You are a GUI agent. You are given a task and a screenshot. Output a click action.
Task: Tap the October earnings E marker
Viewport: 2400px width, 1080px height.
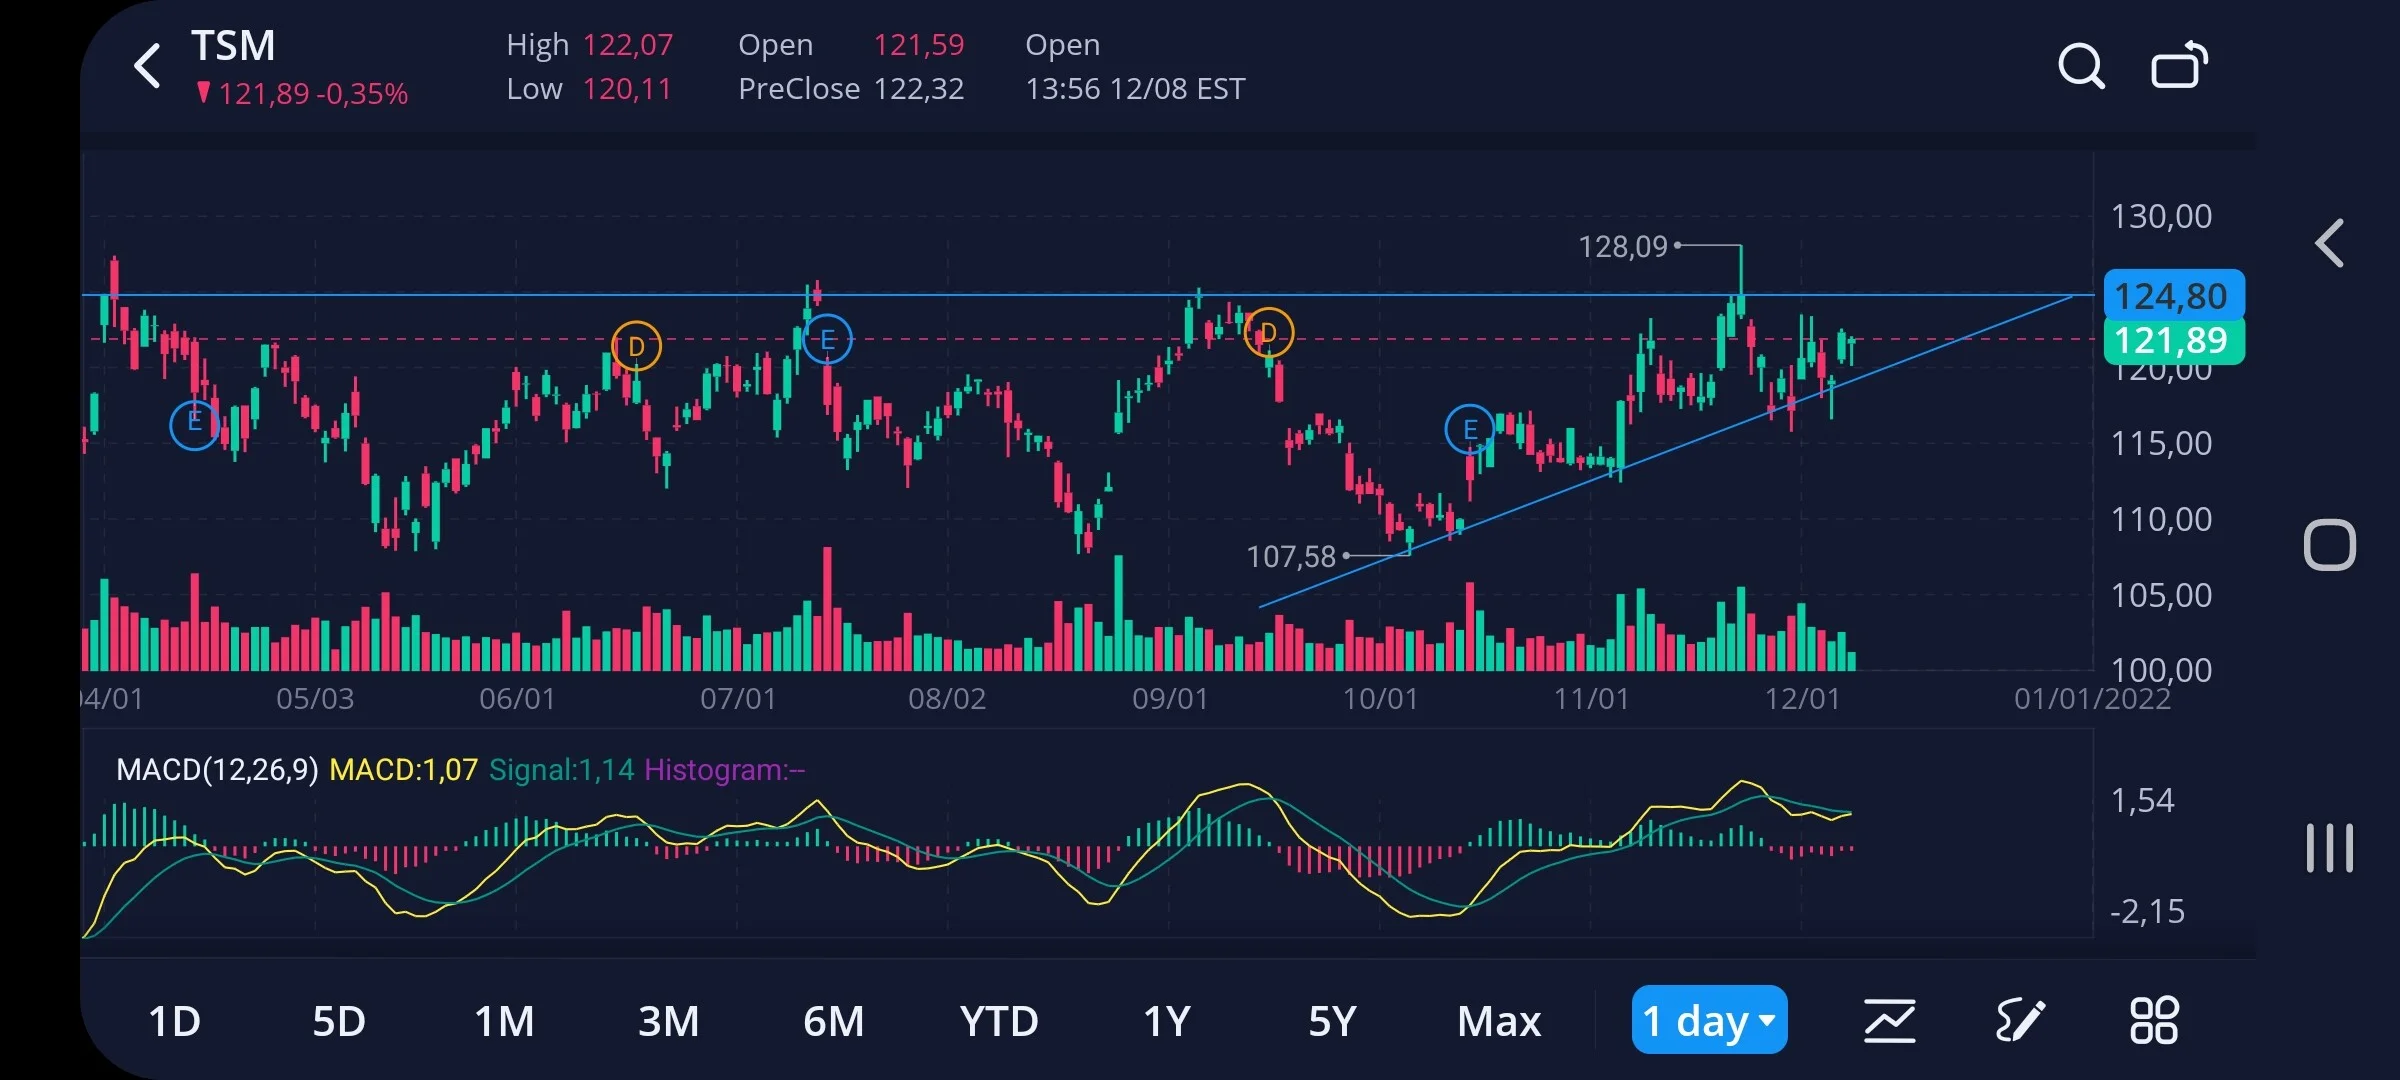tap(1470, 429)
